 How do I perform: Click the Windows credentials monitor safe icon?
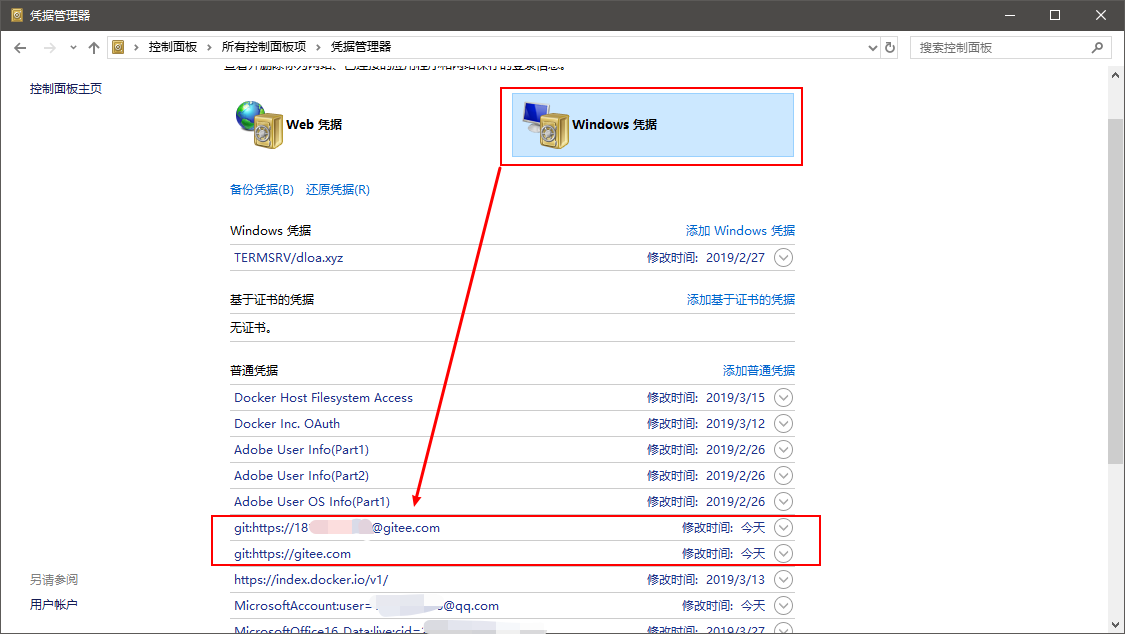pos(546,125)
